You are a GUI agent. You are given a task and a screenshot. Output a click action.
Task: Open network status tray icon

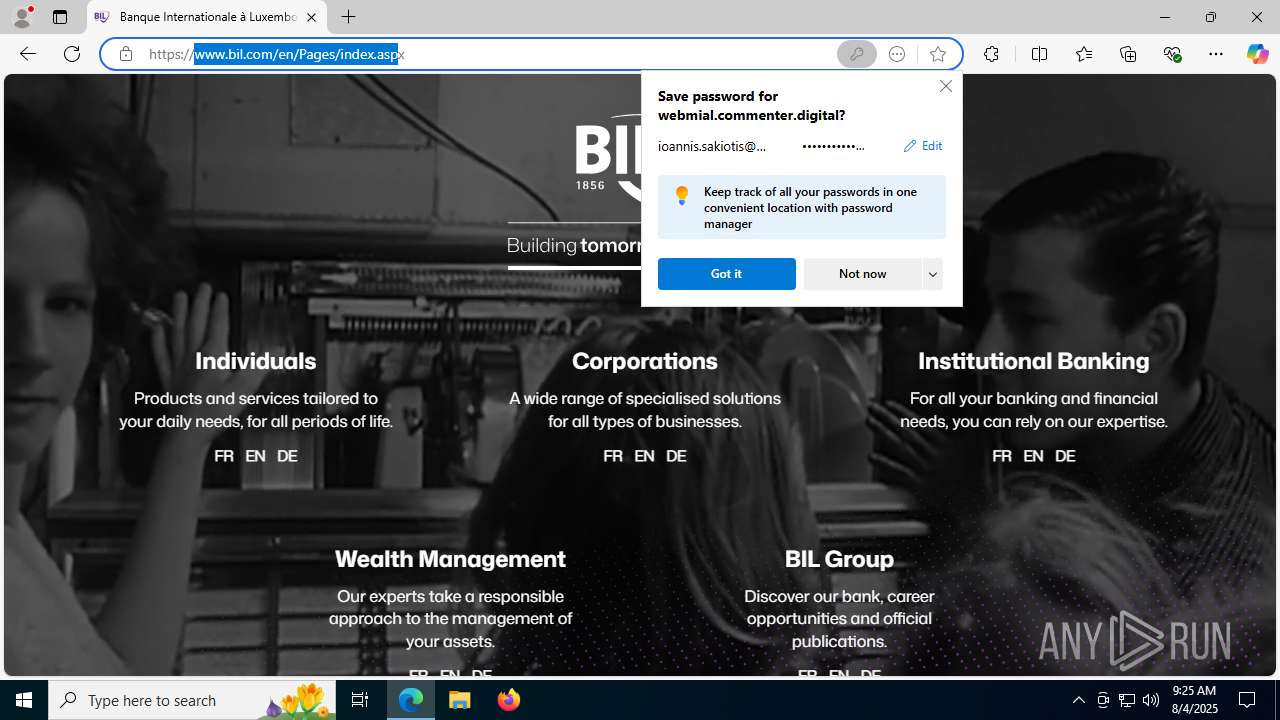[x=1127, y=700]
